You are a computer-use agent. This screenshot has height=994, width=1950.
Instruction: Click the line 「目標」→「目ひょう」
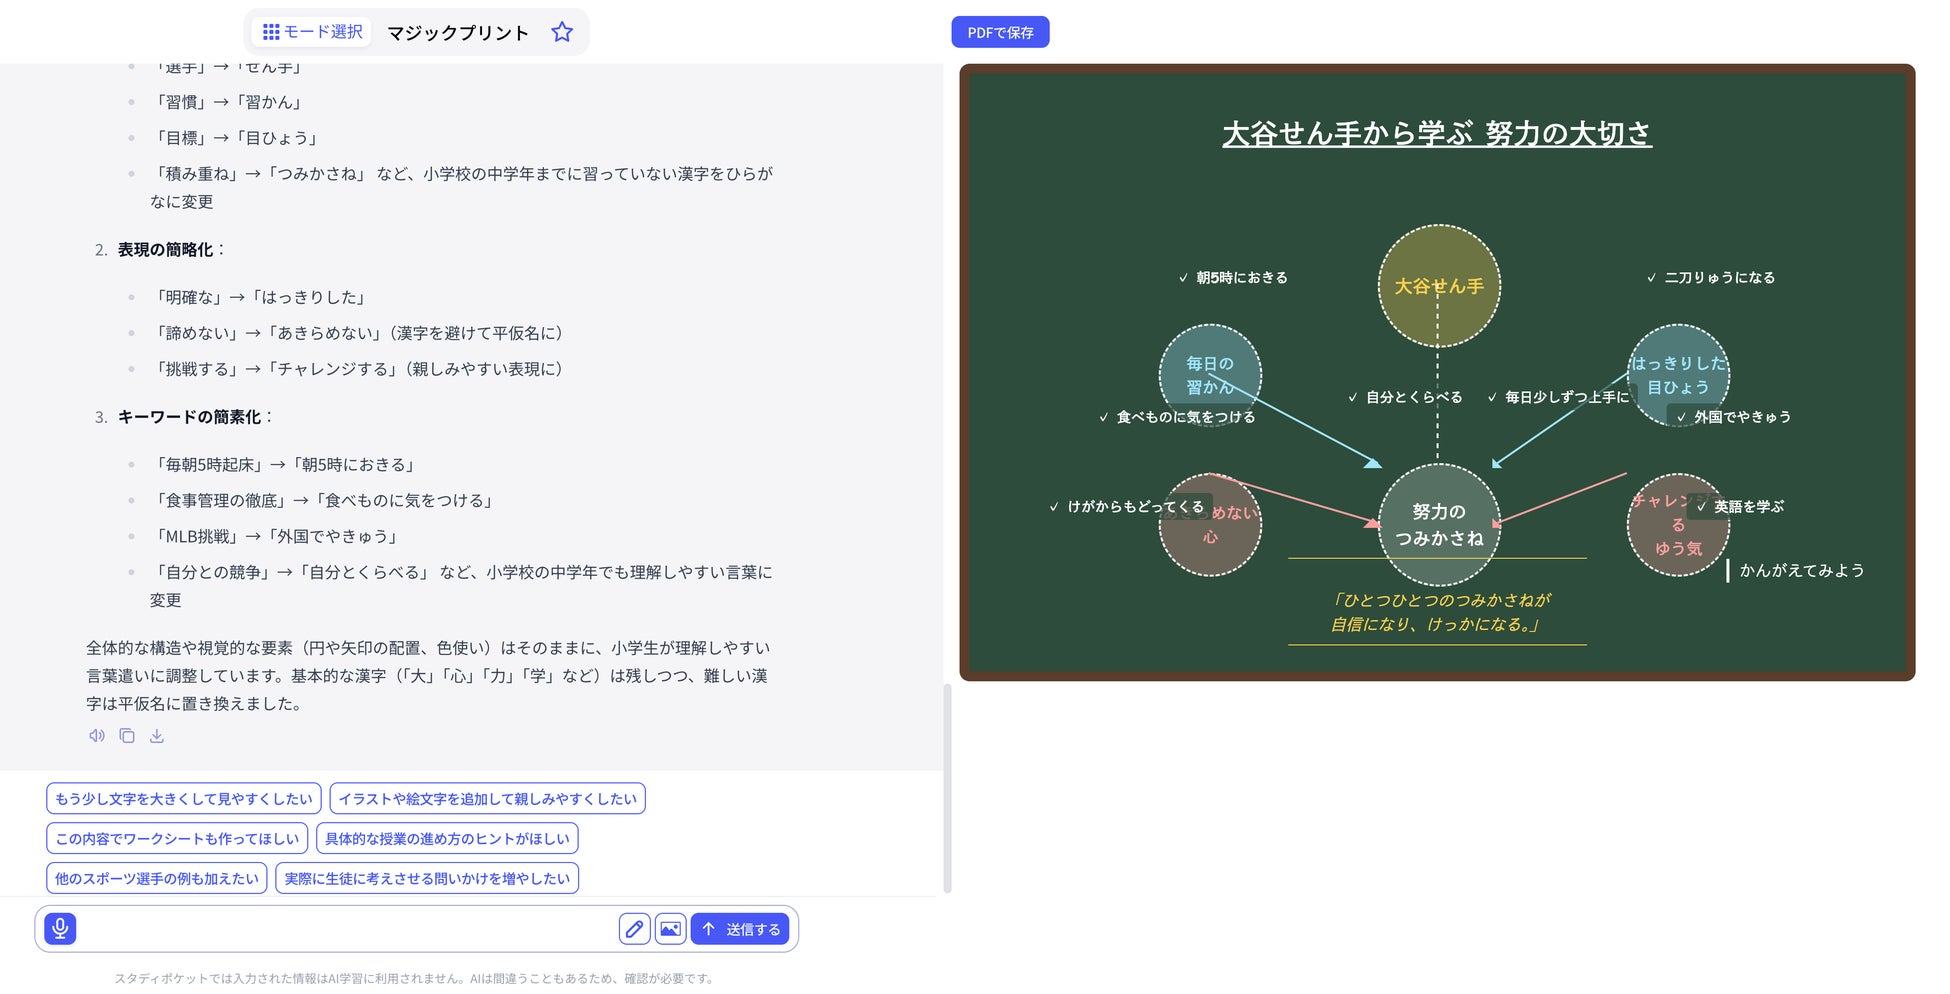(x=235, y=138)
